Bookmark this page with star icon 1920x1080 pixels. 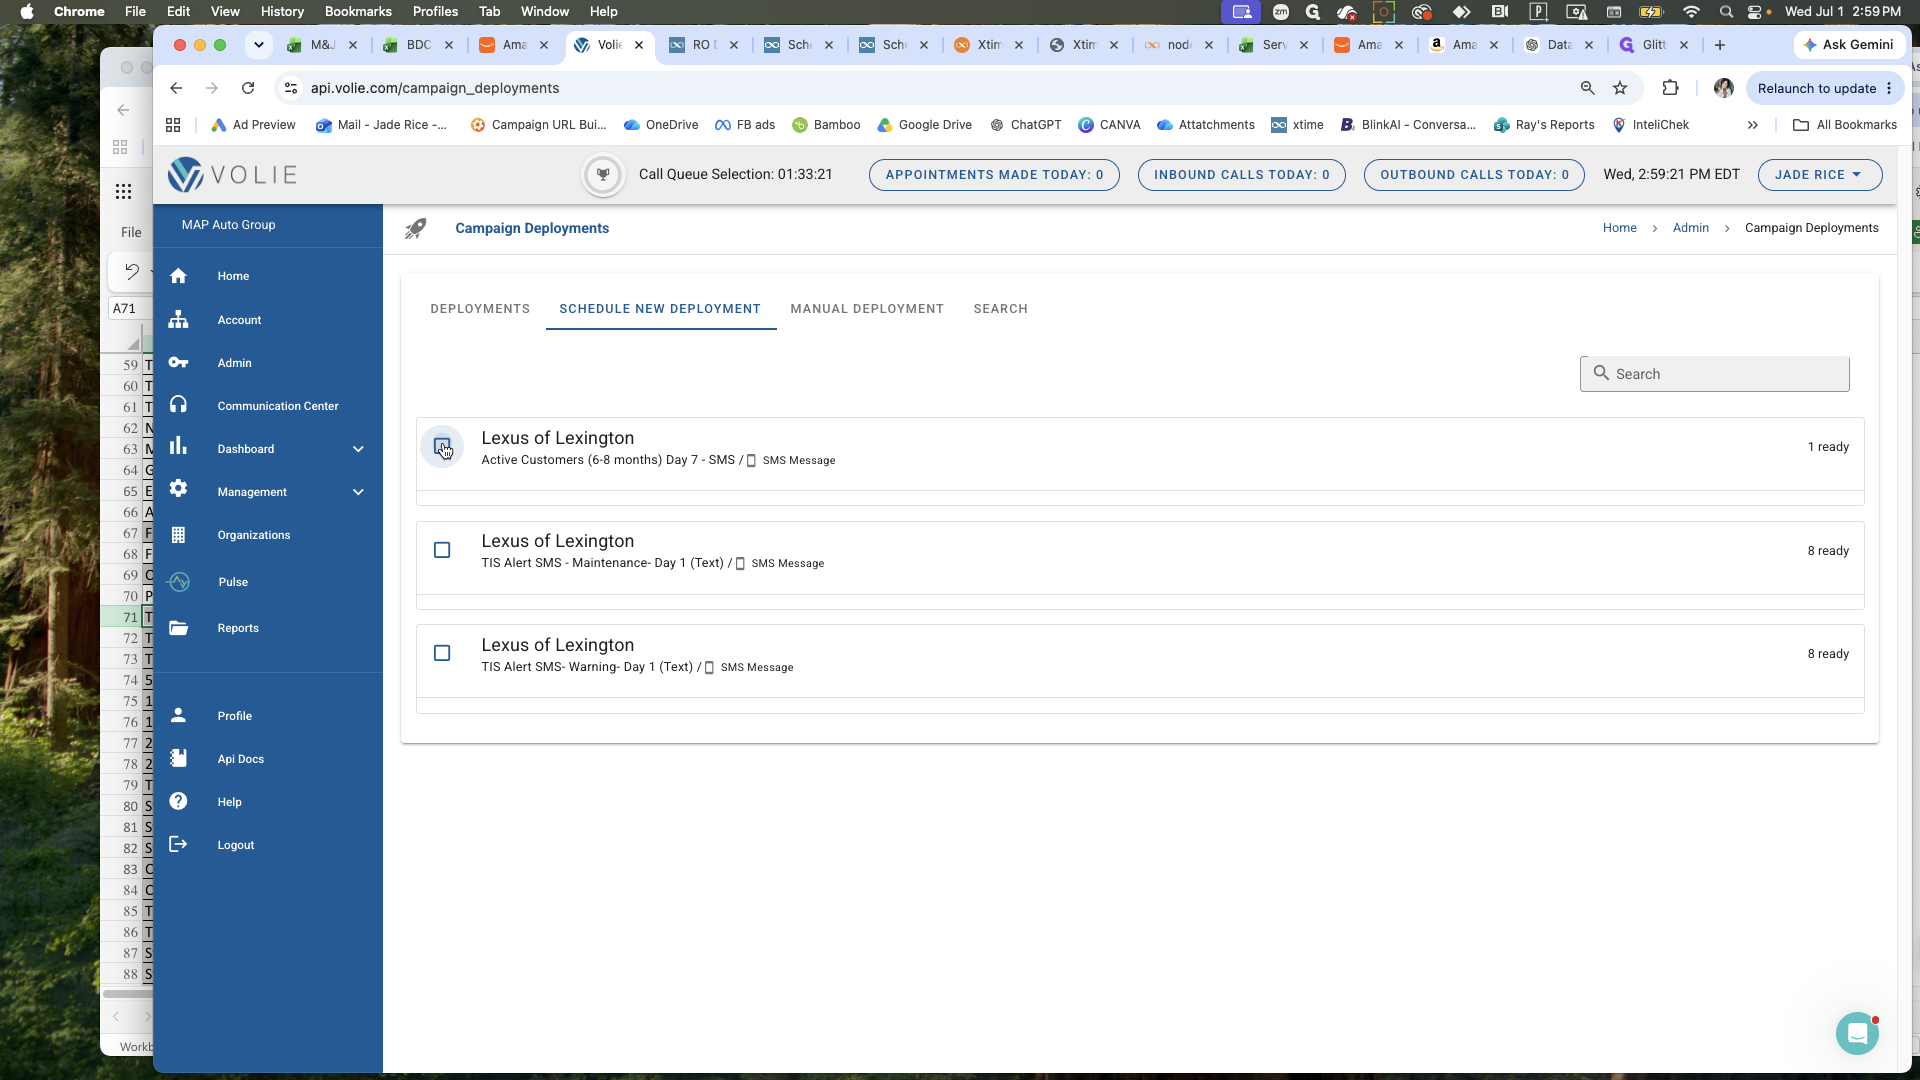point(1620,88)
